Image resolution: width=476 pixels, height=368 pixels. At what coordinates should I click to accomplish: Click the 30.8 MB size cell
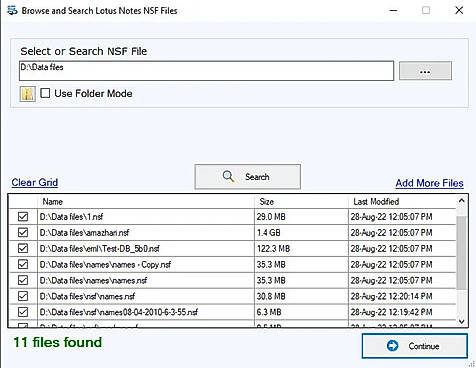point(301,296)
